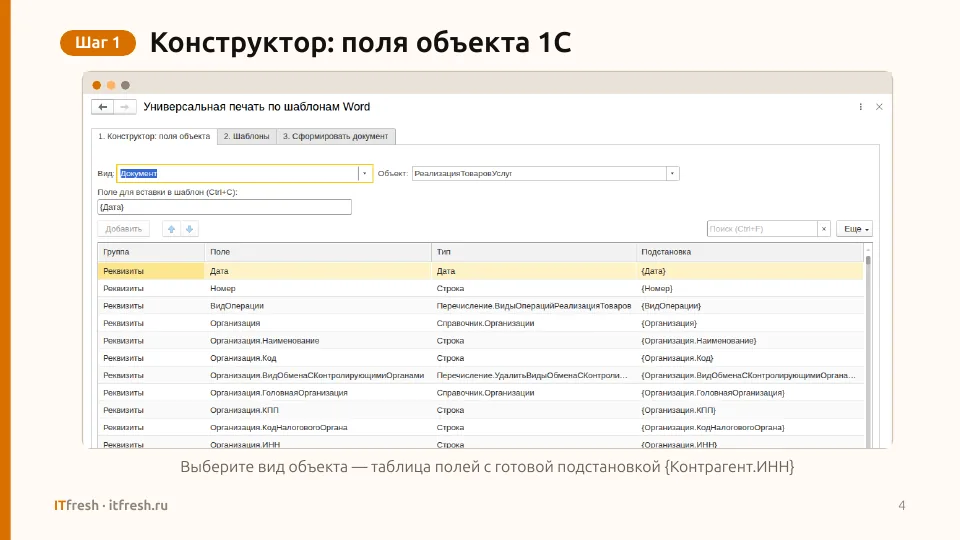Open the three-dot window menu
960x540 pixels.
coord(860,107)
